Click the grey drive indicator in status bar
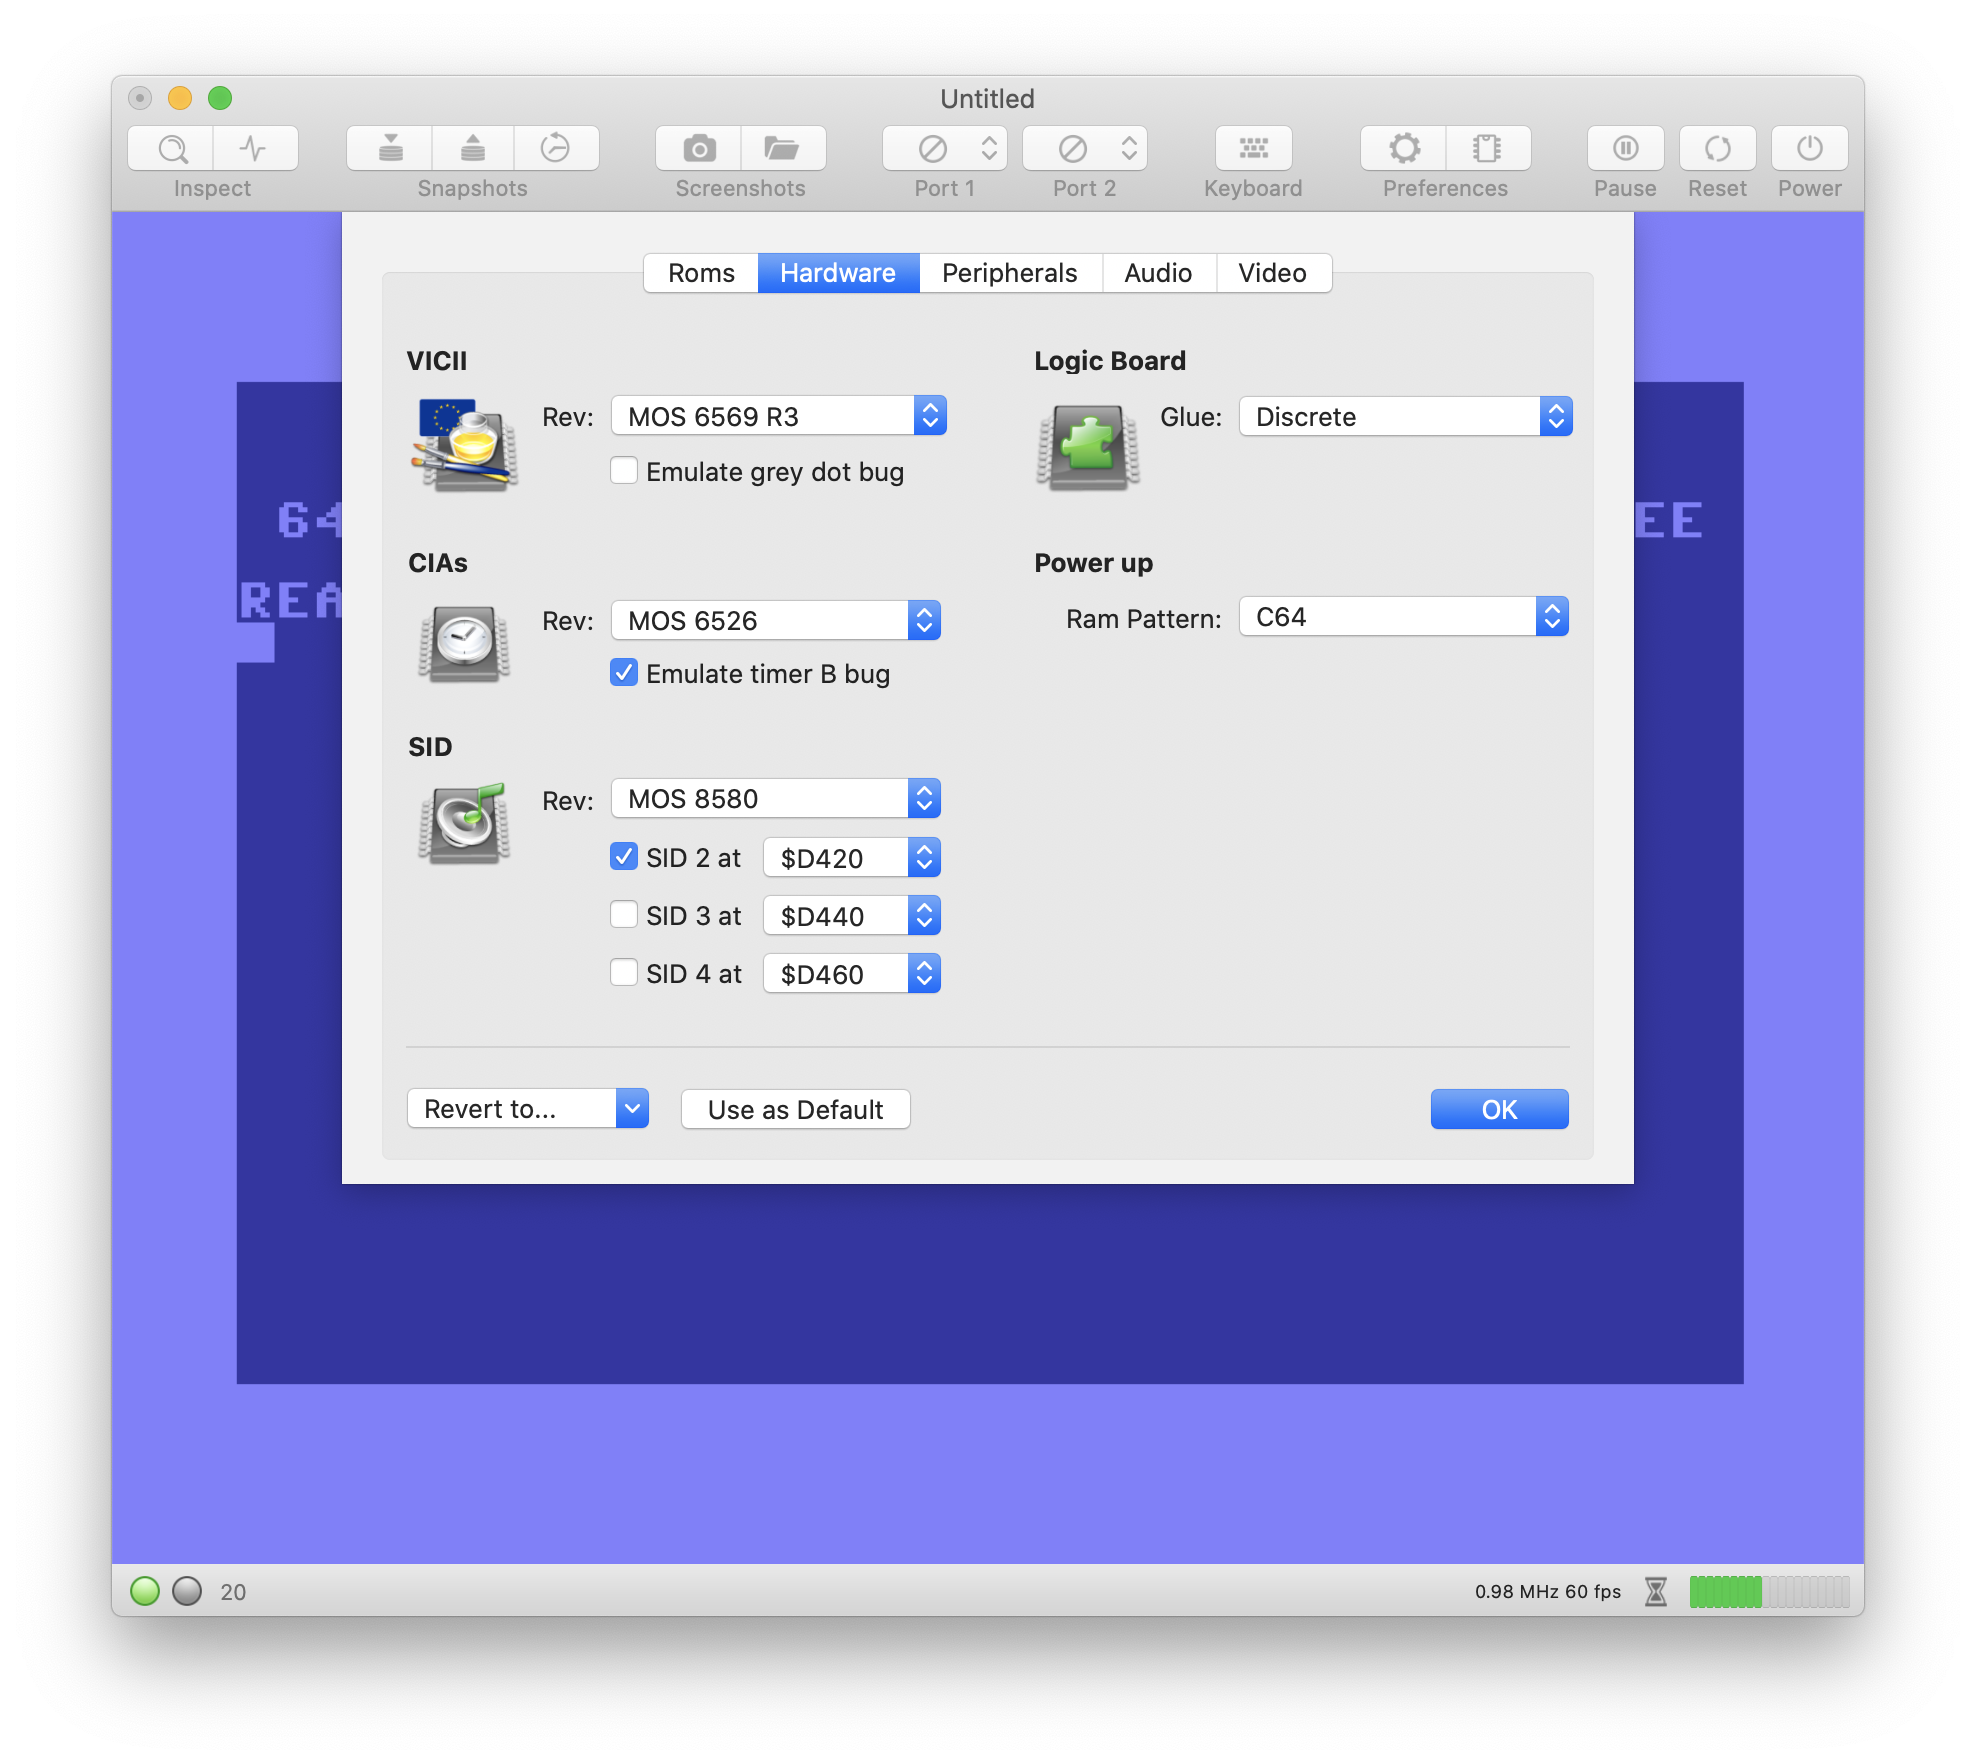 pyautogui.click(x=187, y=1591)
